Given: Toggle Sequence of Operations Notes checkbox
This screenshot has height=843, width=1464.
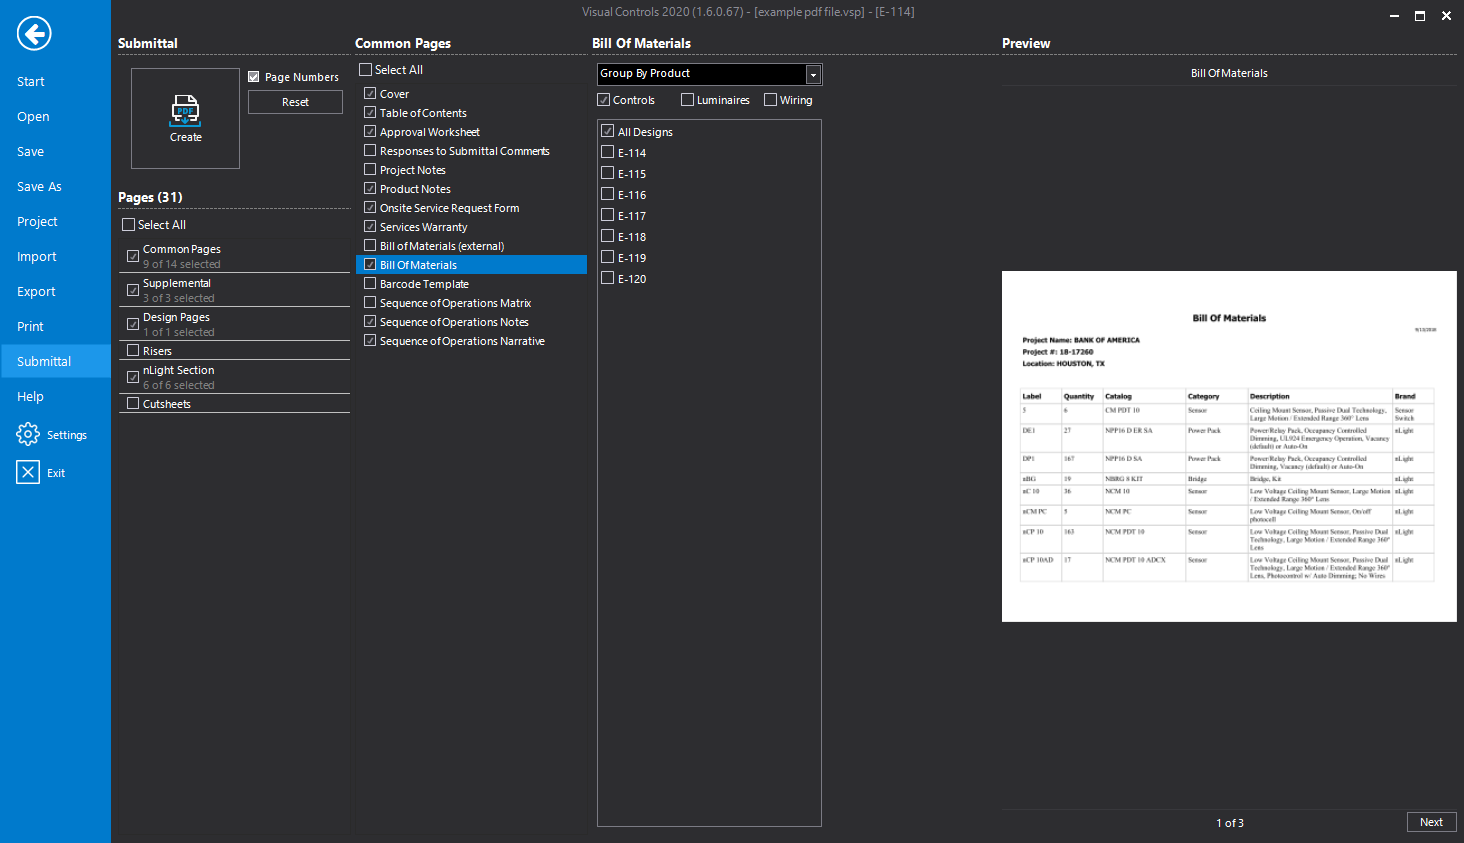Looking at the screenshot, I should pos(370,321).
